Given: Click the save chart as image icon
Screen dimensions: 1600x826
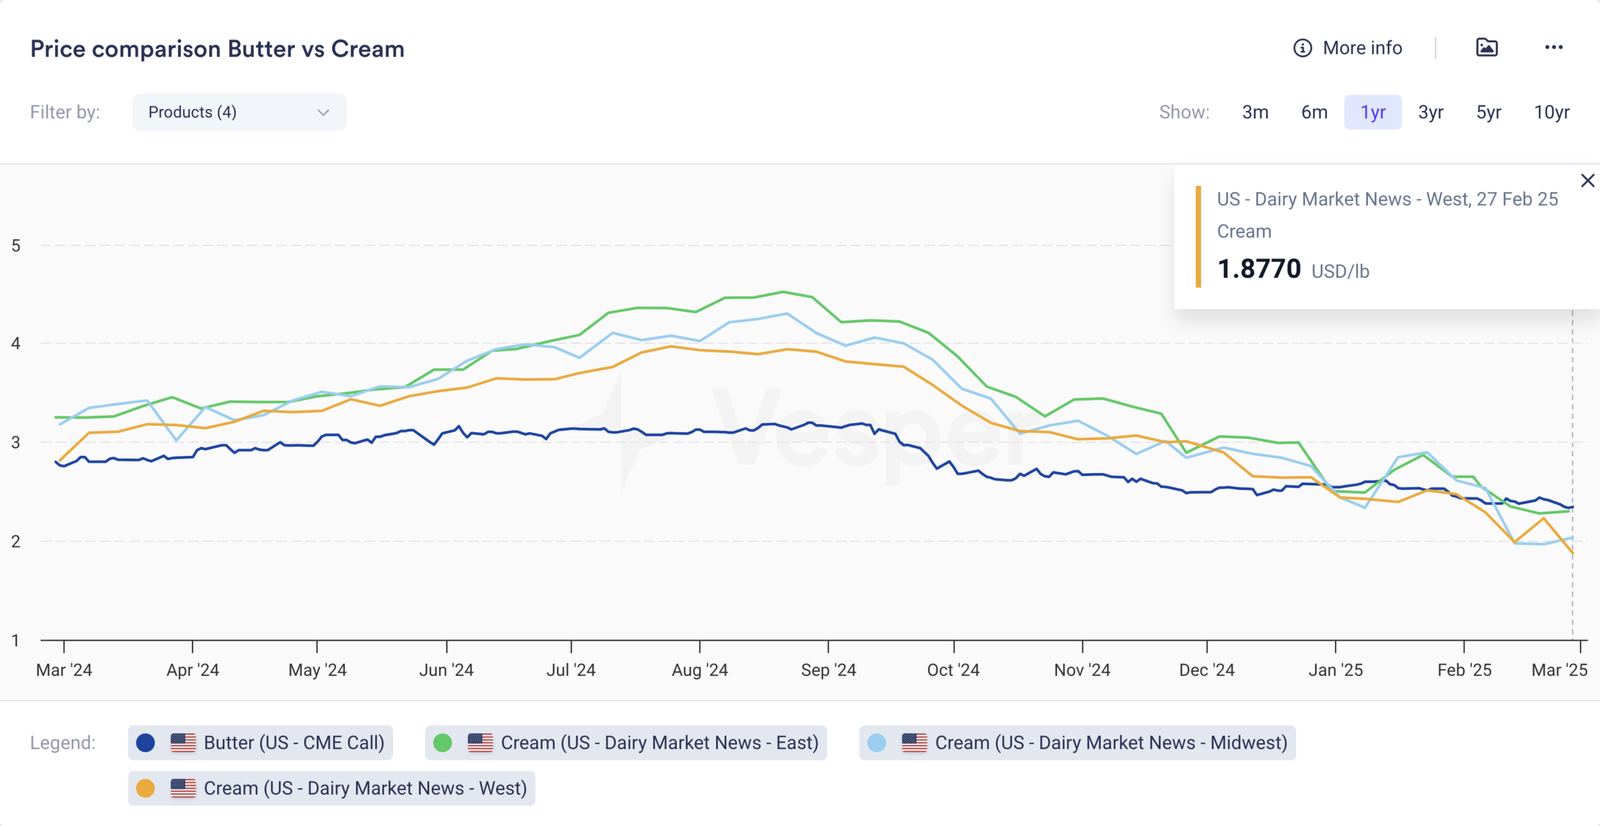Looking at the screenshot, I should click(x=1486, y=48).
